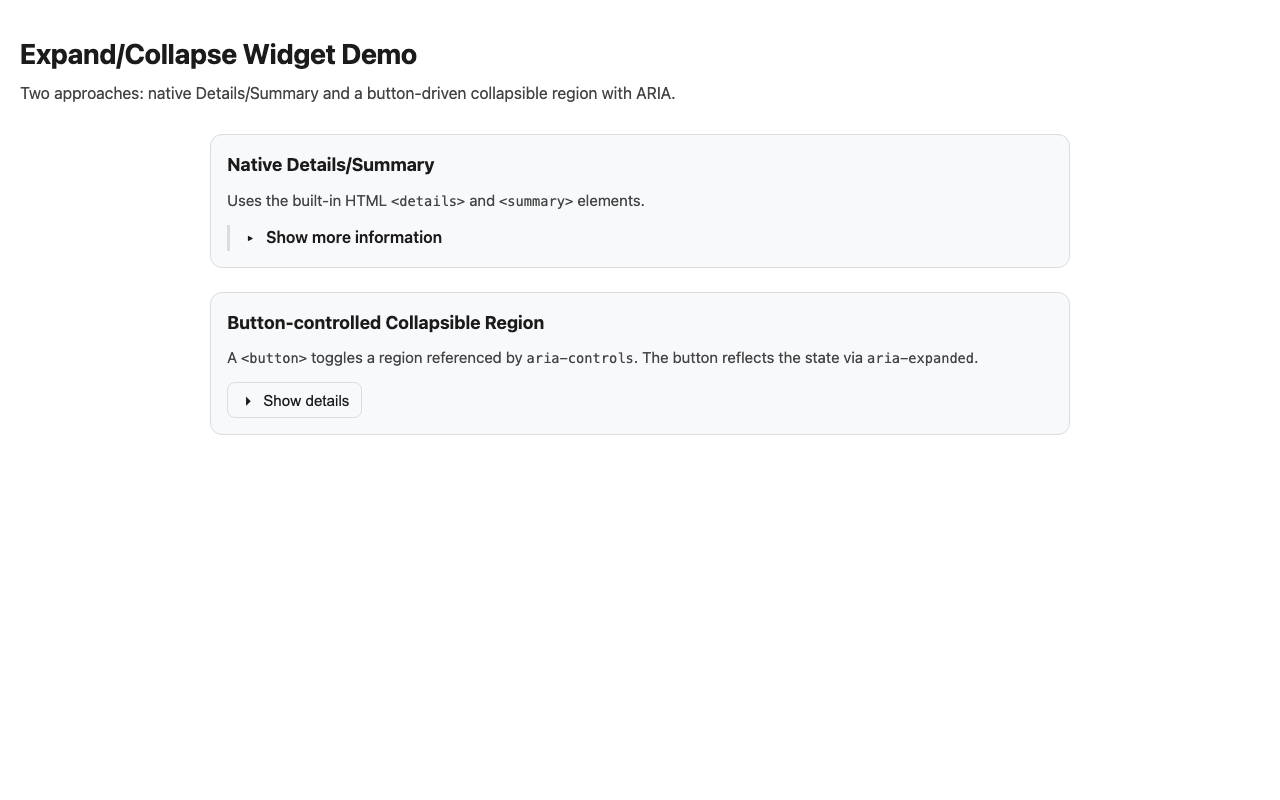
Task: Click the triangle icon inside Show details button
Action: tap(247, 400)
